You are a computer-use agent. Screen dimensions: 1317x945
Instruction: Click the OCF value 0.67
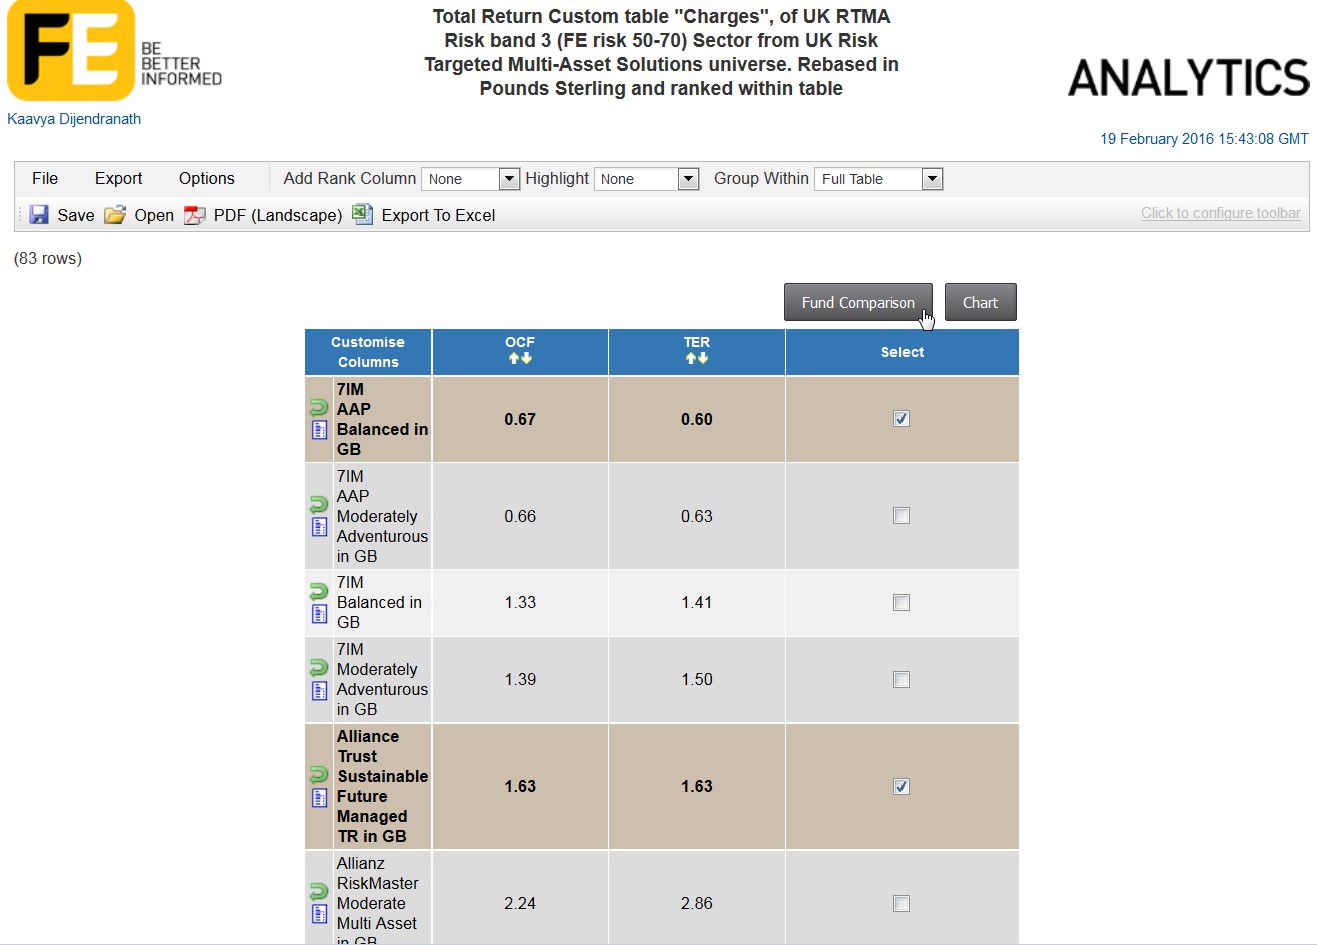tap(520, 419)
